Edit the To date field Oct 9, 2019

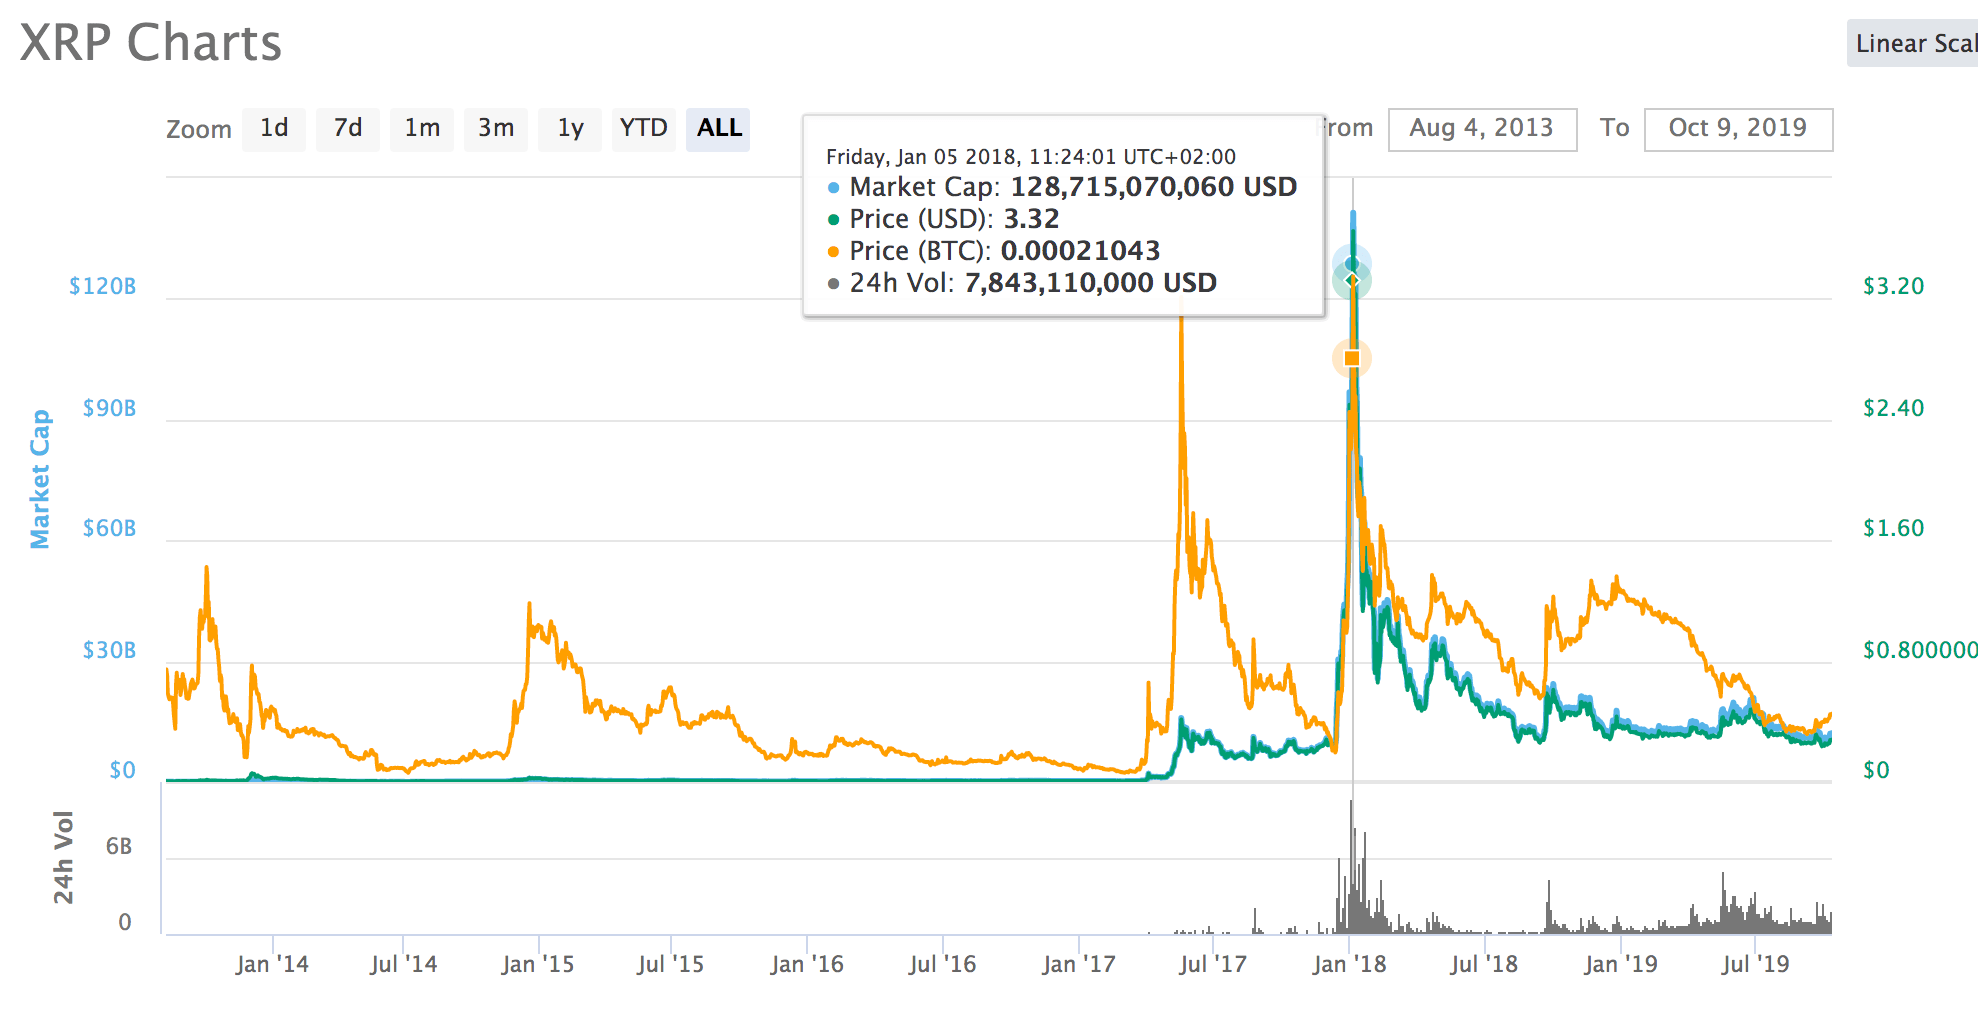point(1738,129)
